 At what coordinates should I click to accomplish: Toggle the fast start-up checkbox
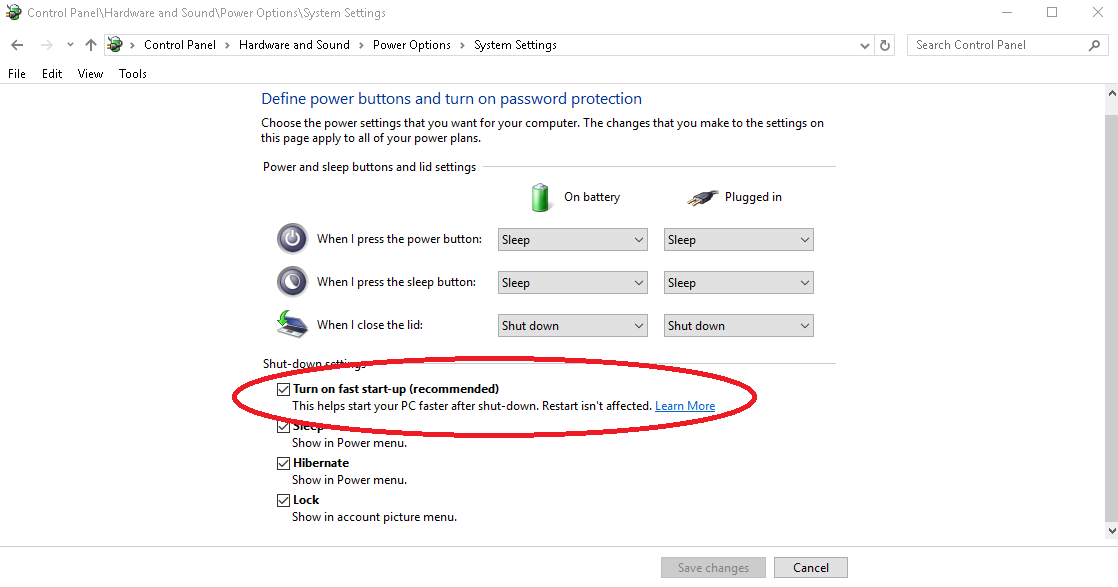click(x=284, y=389)
